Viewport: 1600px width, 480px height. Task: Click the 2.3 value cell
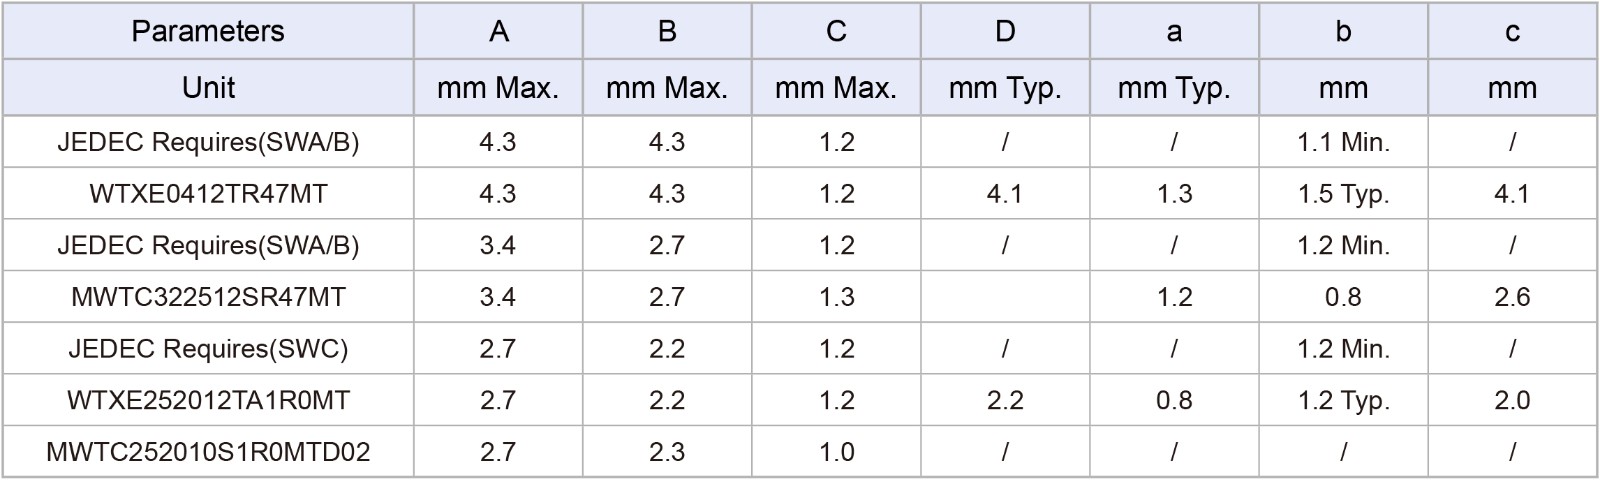tap(667, 452)
